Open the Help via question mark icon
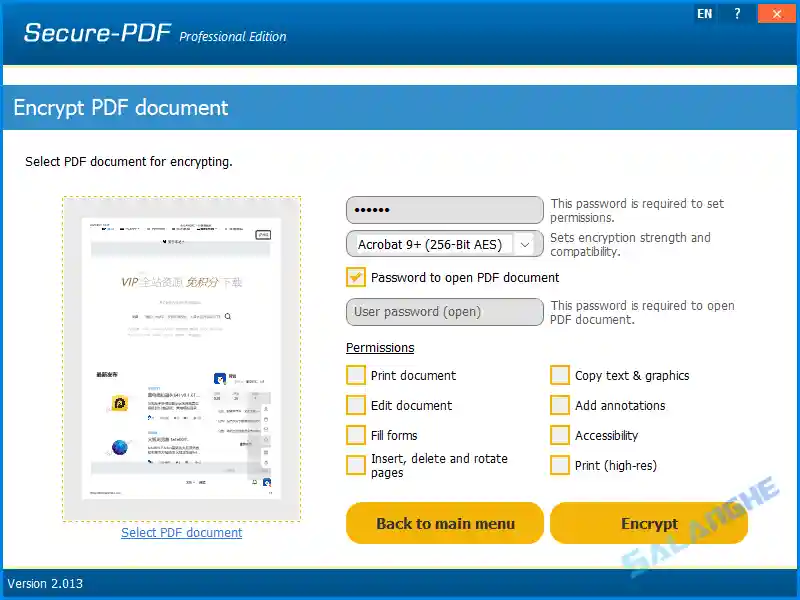This screenshot has height=600, width=800. [x=737, y=14]
